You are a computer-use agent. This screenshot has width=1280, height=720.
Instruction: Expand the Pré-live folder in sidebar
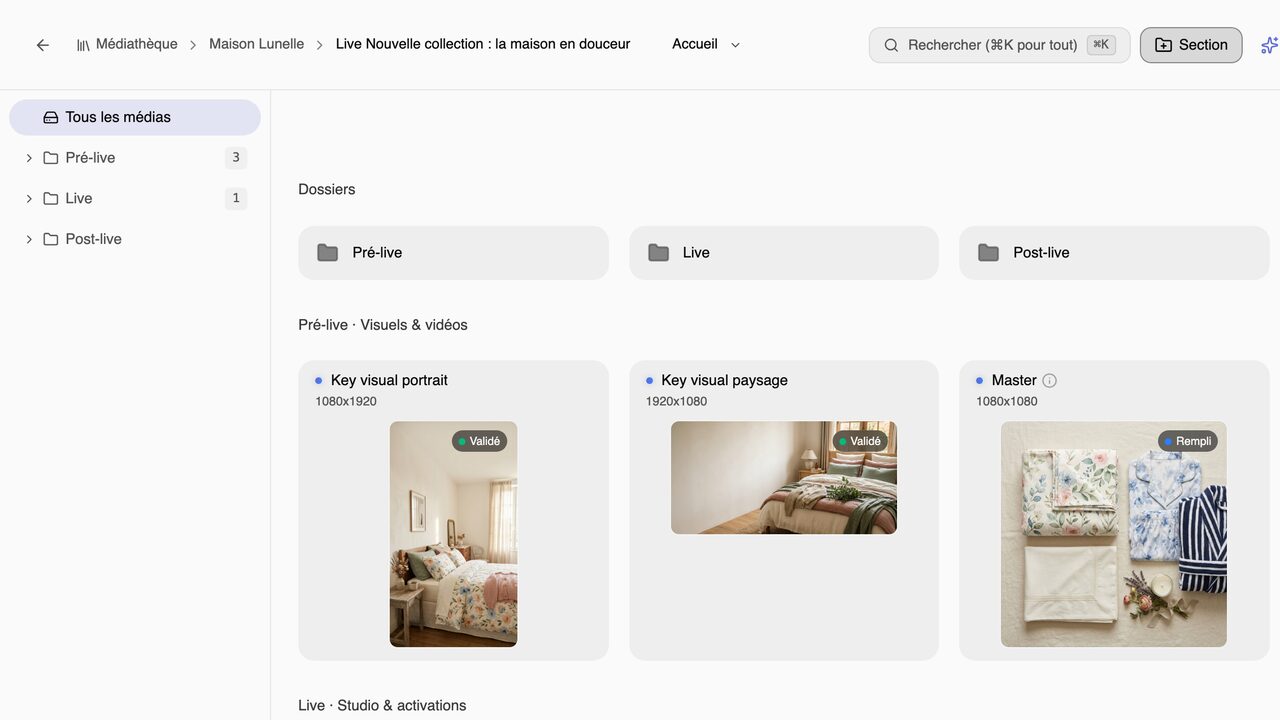pyautogui.click(x=29, y=158)
